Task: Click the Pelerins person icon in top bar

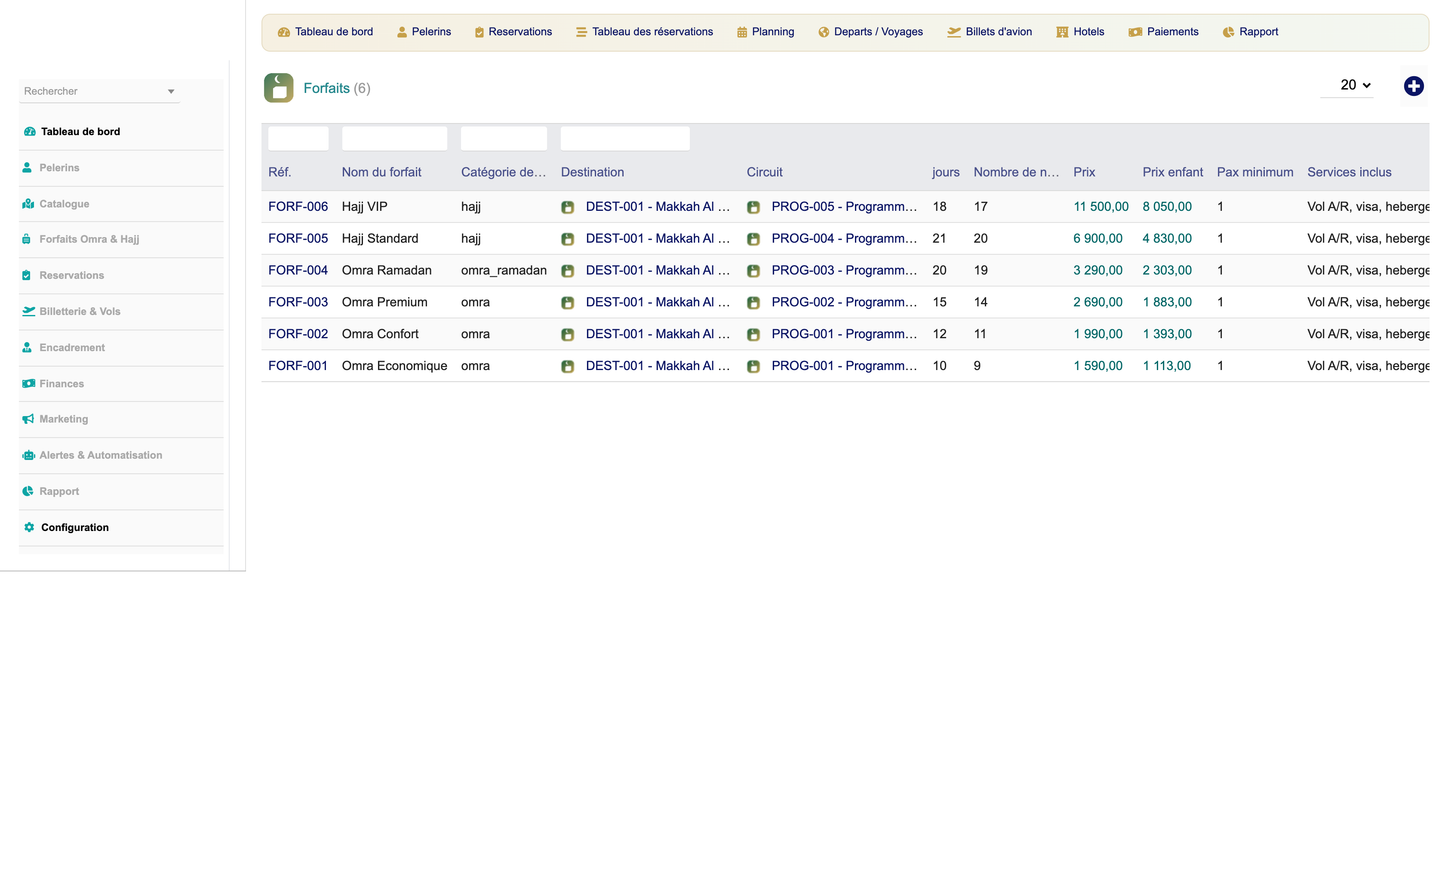Action: click(402, 32)
